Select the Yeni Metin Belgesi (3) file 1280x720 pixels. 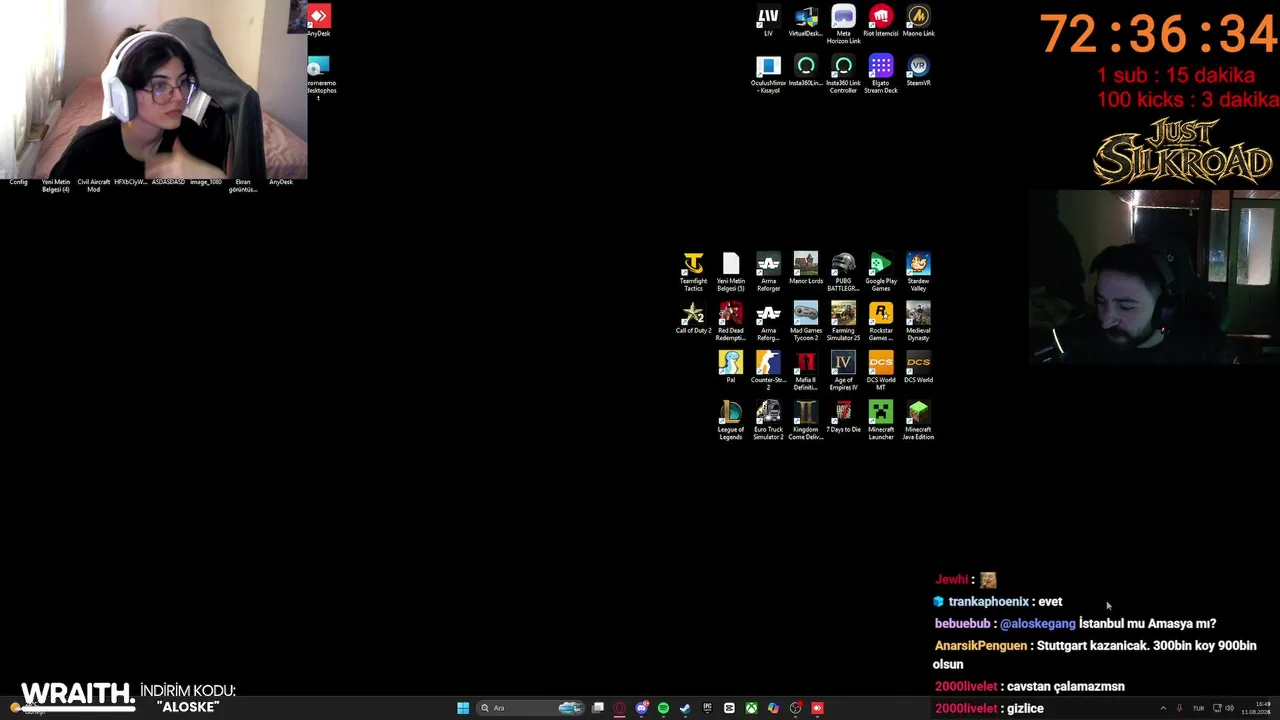[731, 272]
